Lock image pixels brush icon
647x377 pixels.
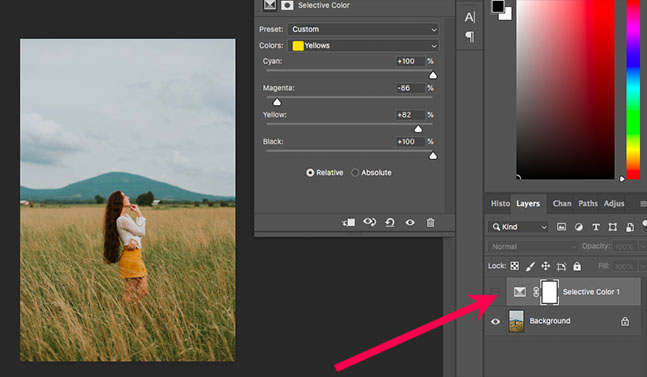tap(530, 266)
